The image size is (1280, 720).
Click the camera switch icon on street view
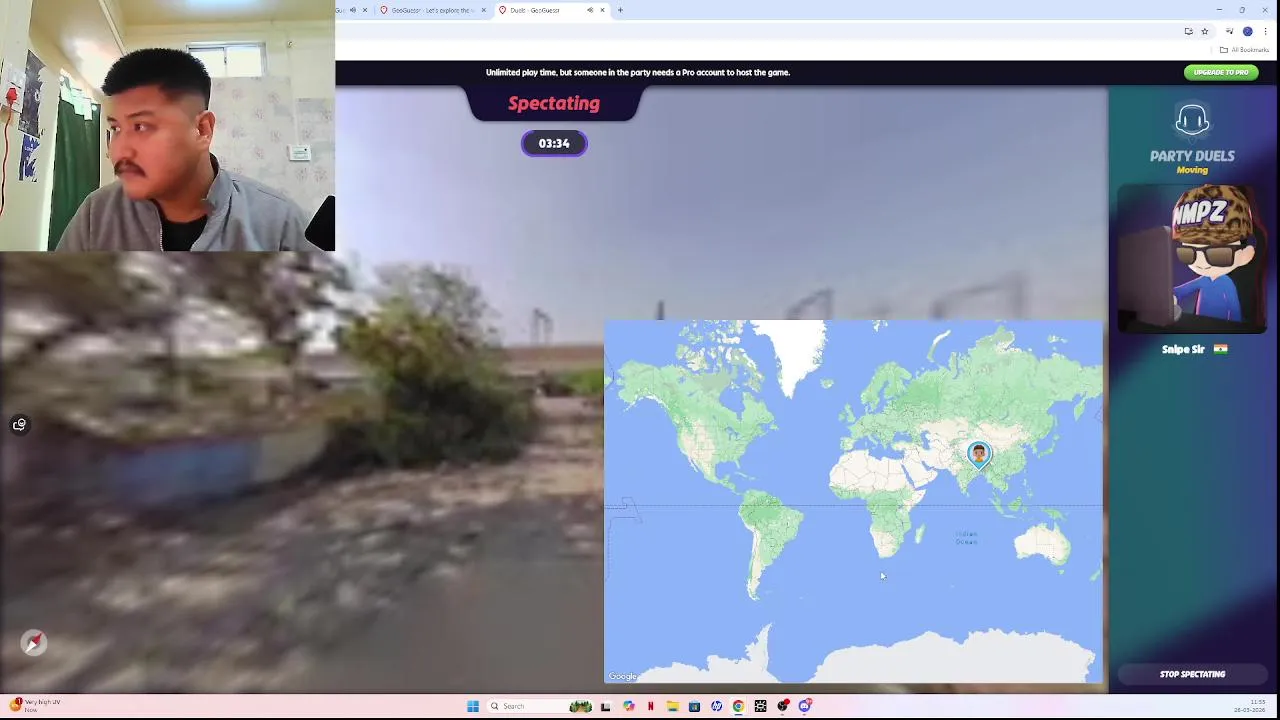(19, 425)
